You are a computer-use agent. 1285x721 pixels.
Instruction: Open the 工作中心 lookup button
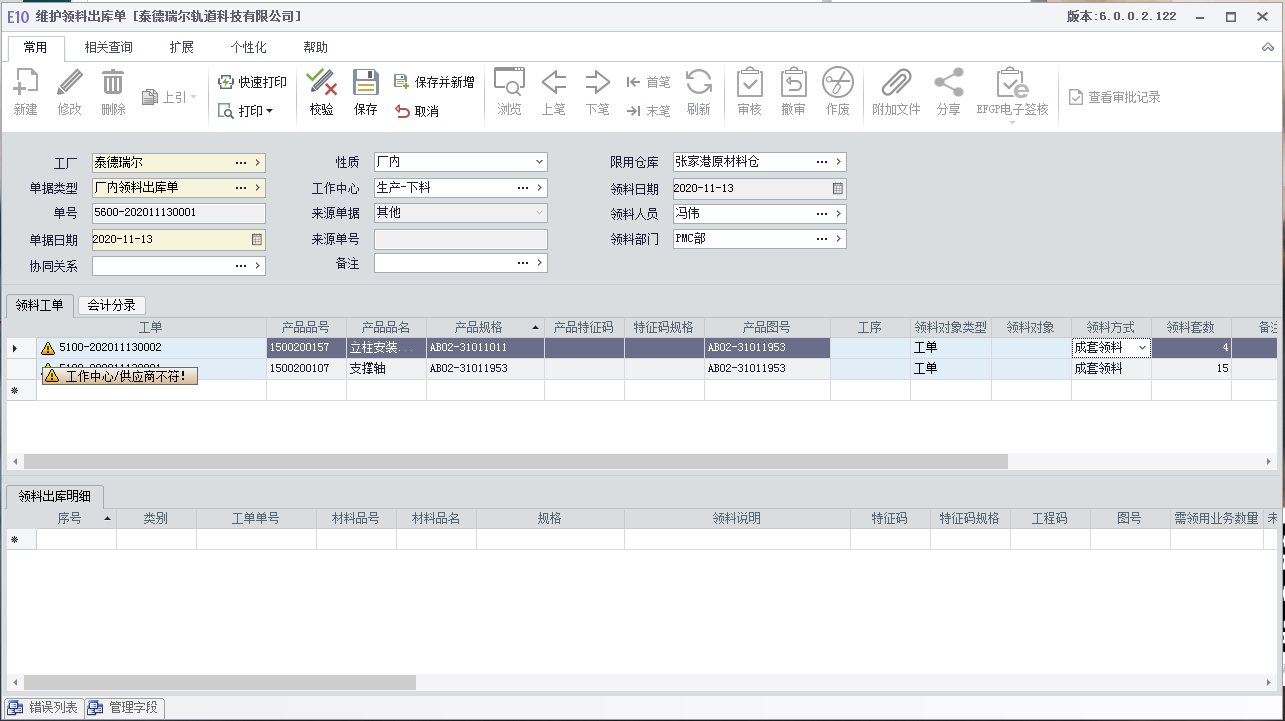[523, 187]
